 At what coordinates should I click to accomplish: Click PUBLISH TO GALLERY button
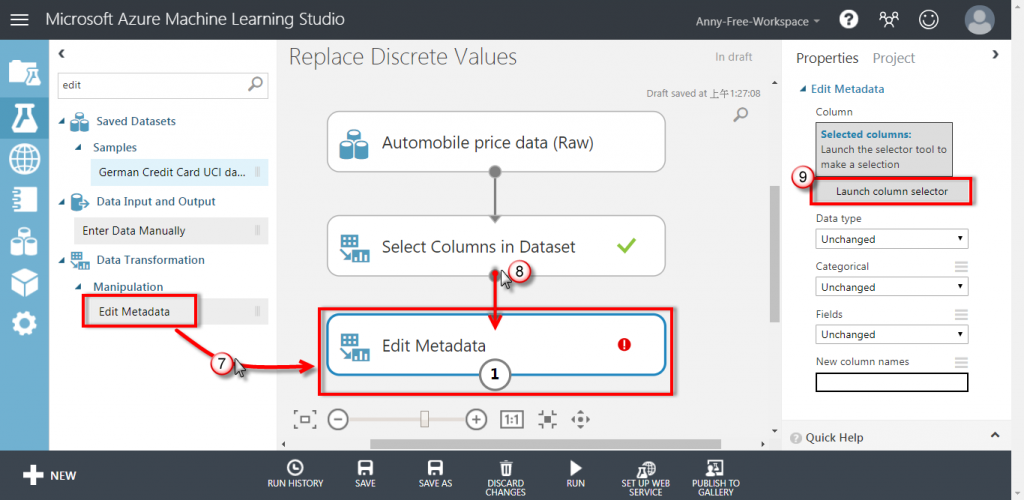[716, 478]
